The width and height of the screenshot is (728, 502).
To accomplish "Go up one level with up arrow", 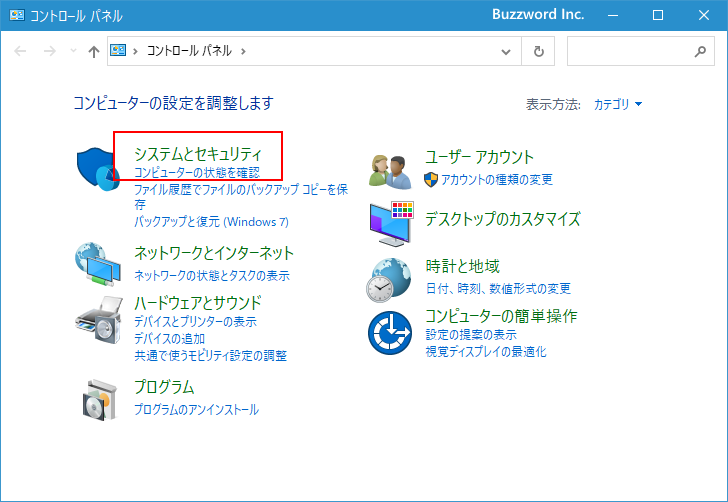I will pos(94,51).
